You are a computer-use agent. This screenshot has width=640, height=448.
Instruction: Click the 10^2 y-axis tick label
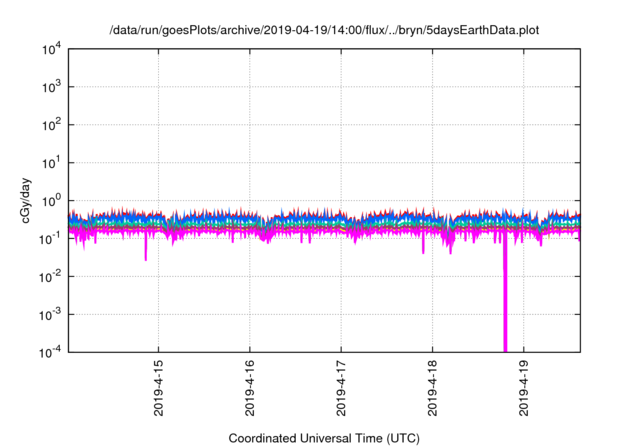point(51,125)
